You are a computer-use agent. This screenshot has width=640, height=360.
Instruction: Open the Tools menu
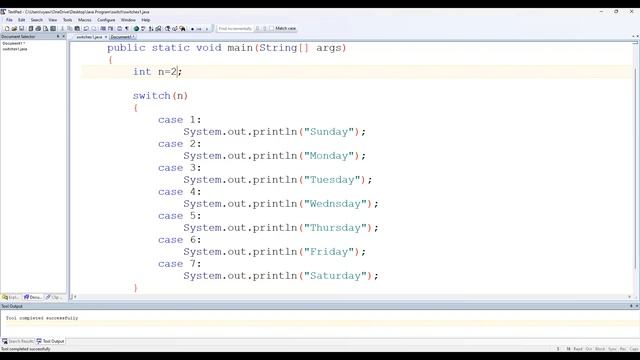coord(67,20)
